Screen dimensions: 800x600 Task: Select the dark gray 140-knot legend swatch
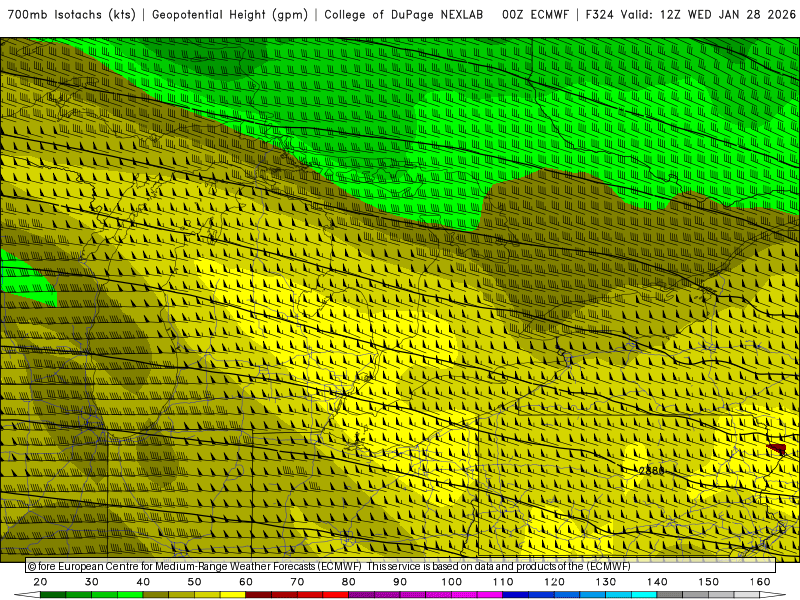[x=669, y=595]
